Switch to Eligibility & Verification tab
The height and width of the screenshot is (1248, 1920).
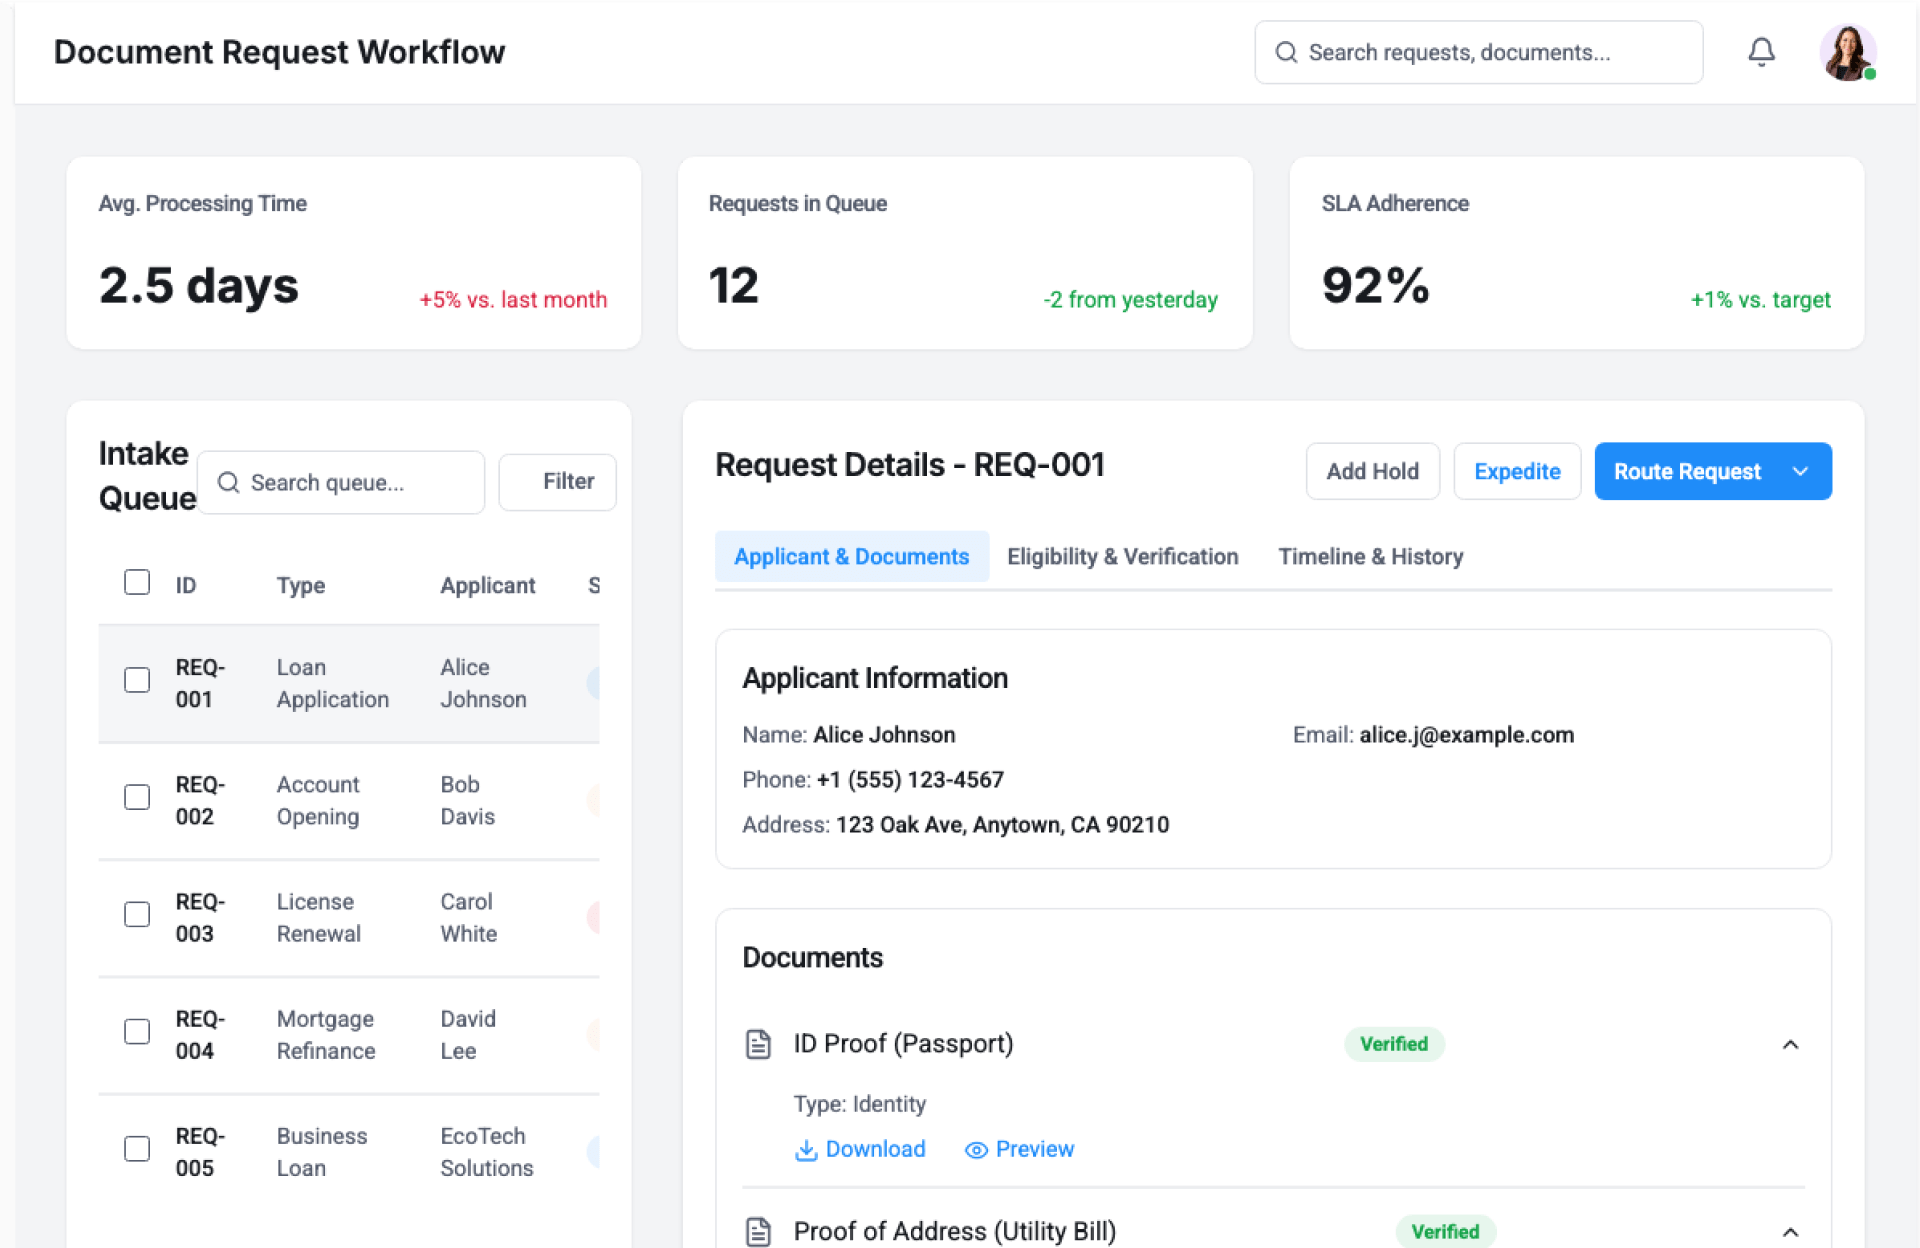(x=1122, y=556)
